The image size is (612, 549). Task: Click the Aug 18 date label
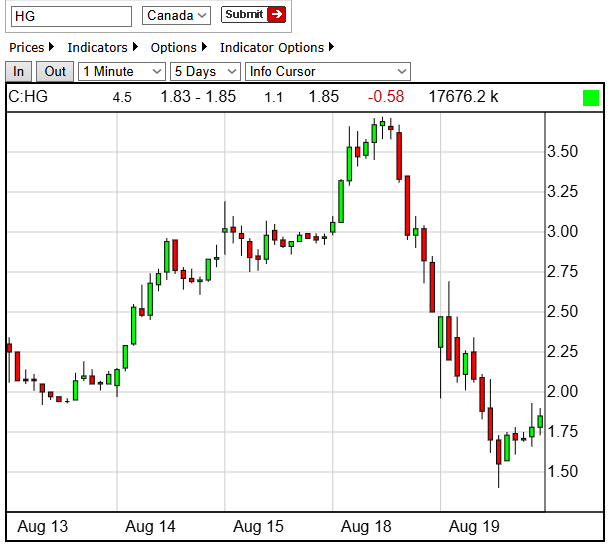point(366,526)
